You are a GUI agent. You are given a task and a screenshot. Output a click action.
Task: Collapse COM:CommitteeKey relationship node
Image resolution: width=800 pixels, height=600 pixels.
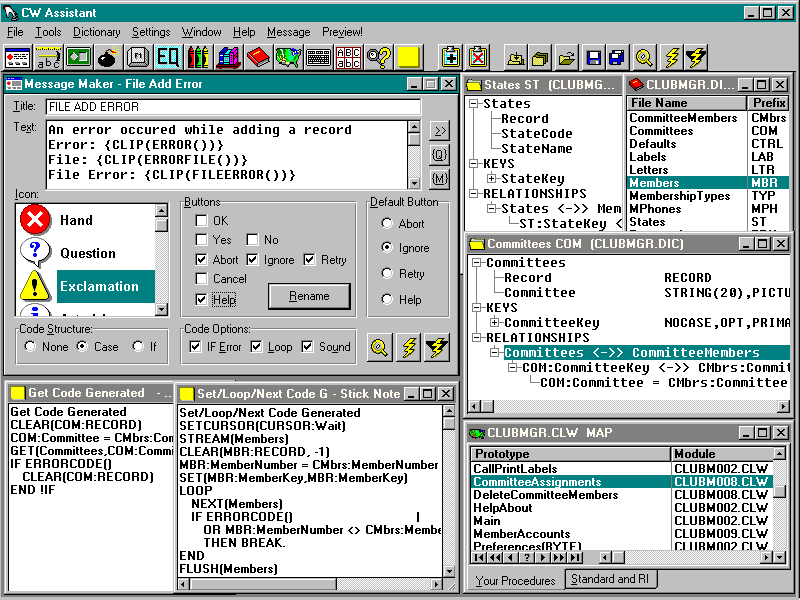pos(512,367)
